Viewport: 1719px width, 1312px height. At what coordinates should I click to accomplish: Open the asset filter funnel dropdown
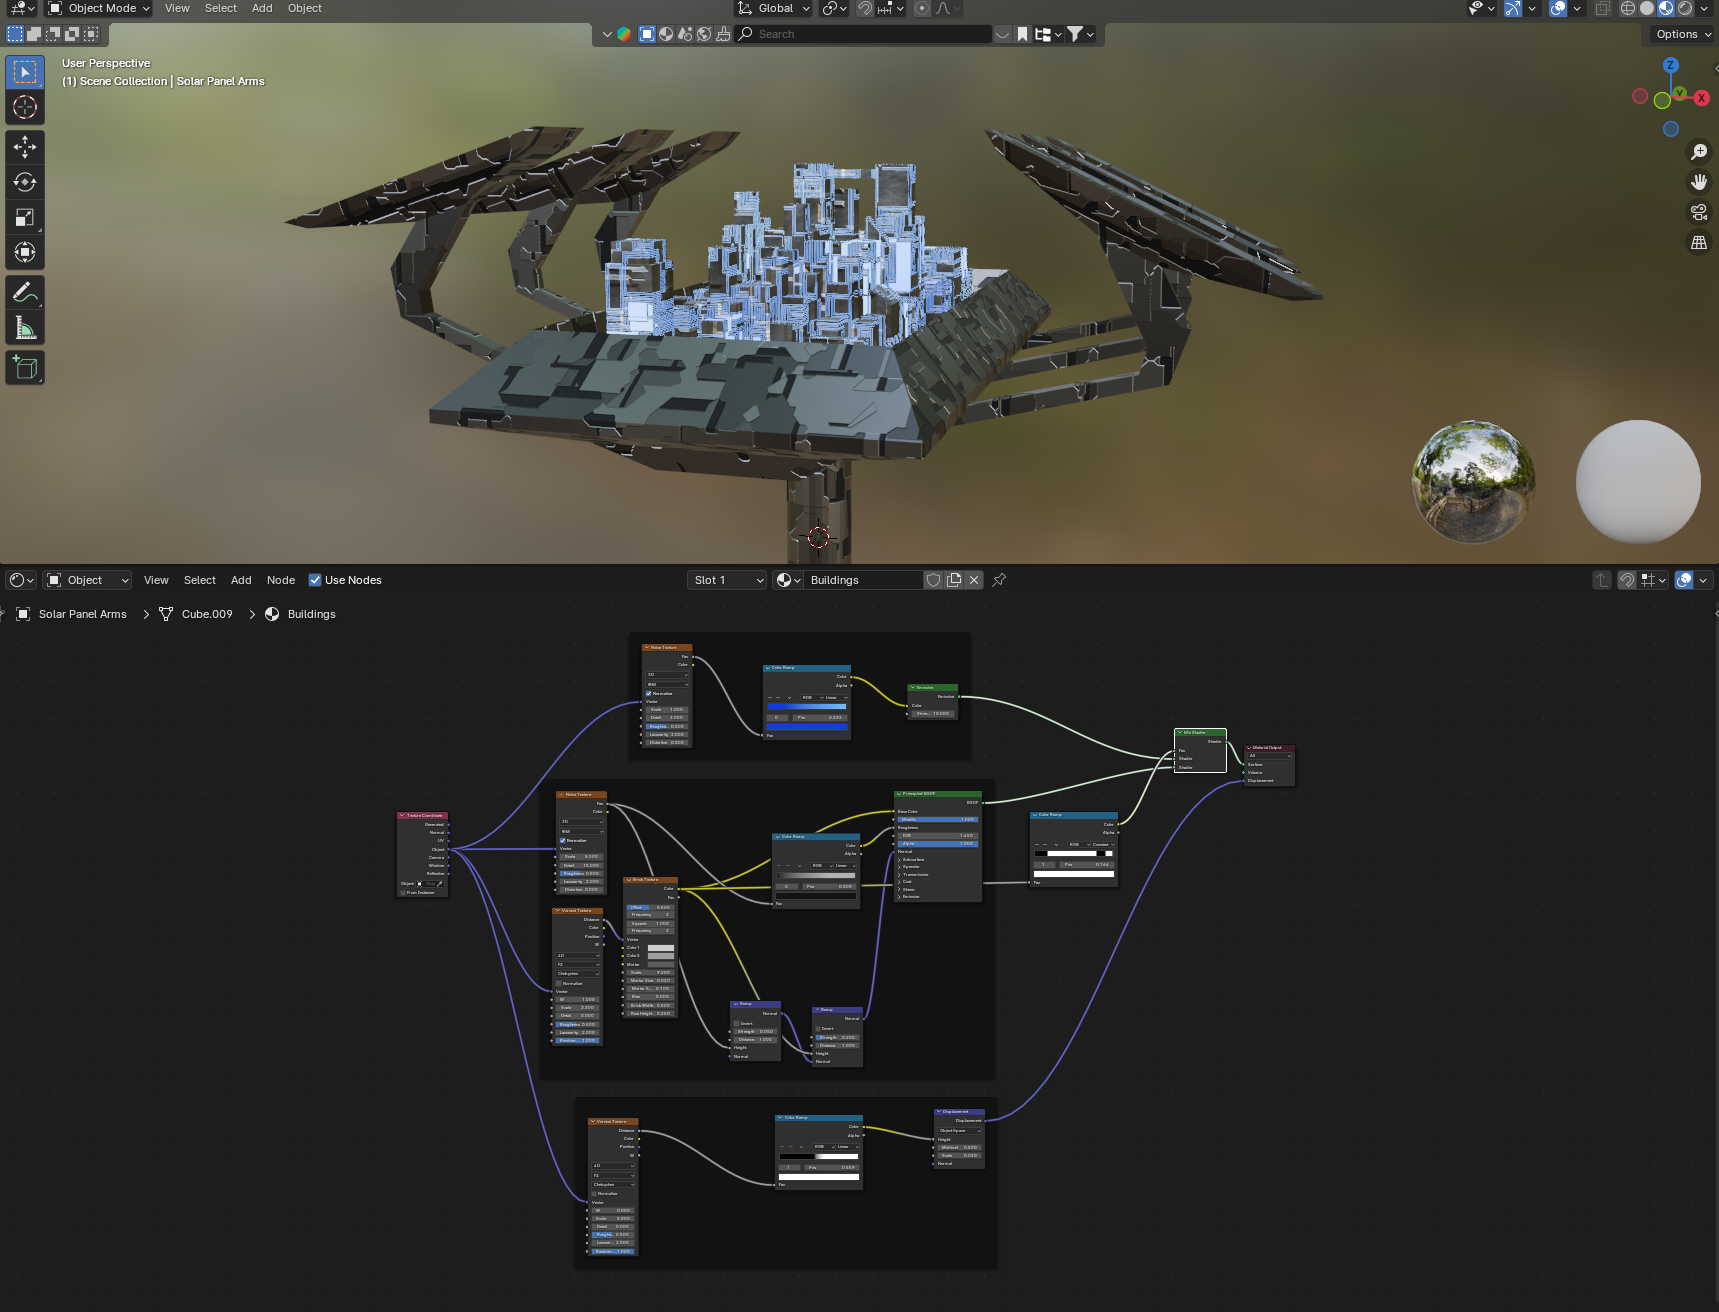[x=1081, y=34]
